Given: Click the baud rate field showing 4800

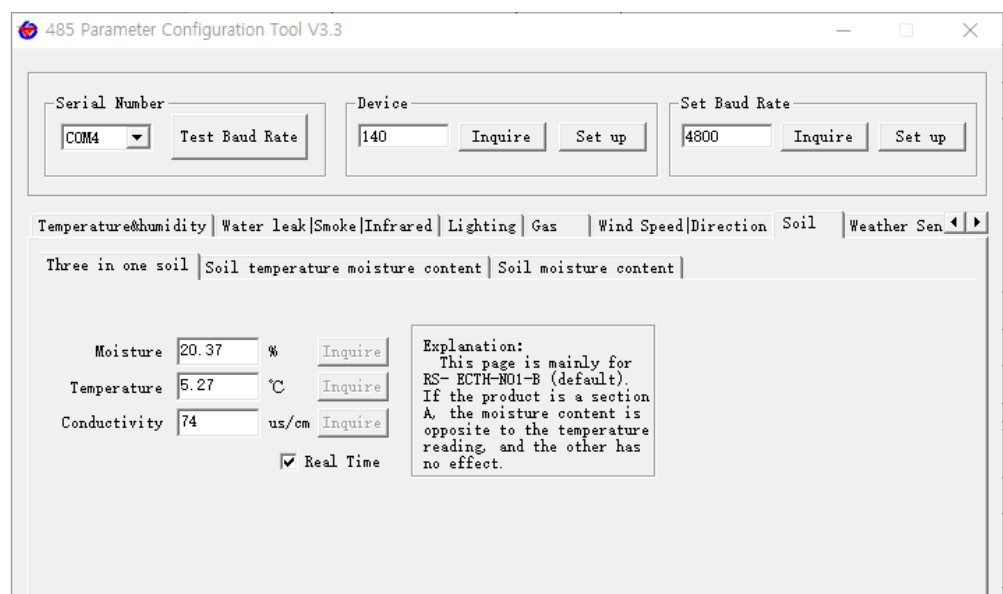Looking at the screenshot, I should [x=726, y=136].
